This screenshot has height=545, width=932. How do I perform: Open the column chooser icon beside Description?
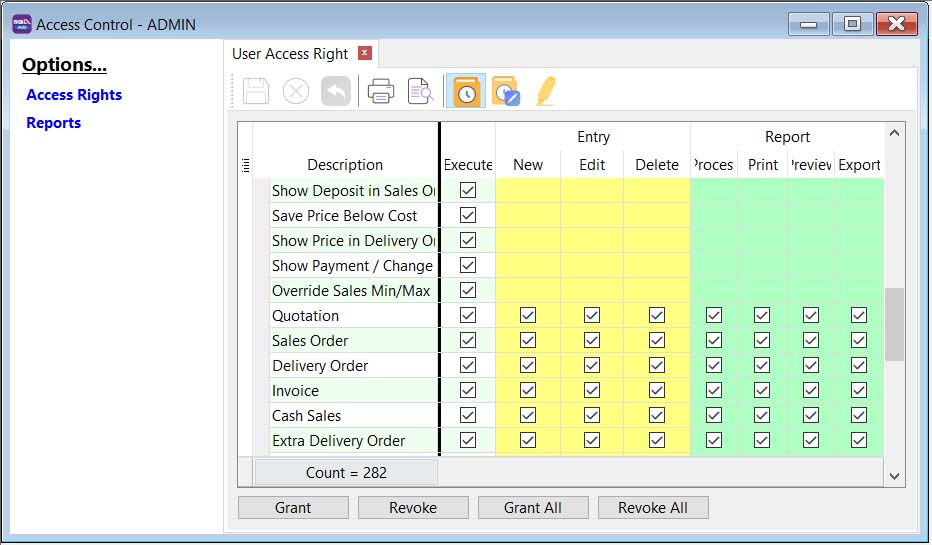[x=246, y=165]
